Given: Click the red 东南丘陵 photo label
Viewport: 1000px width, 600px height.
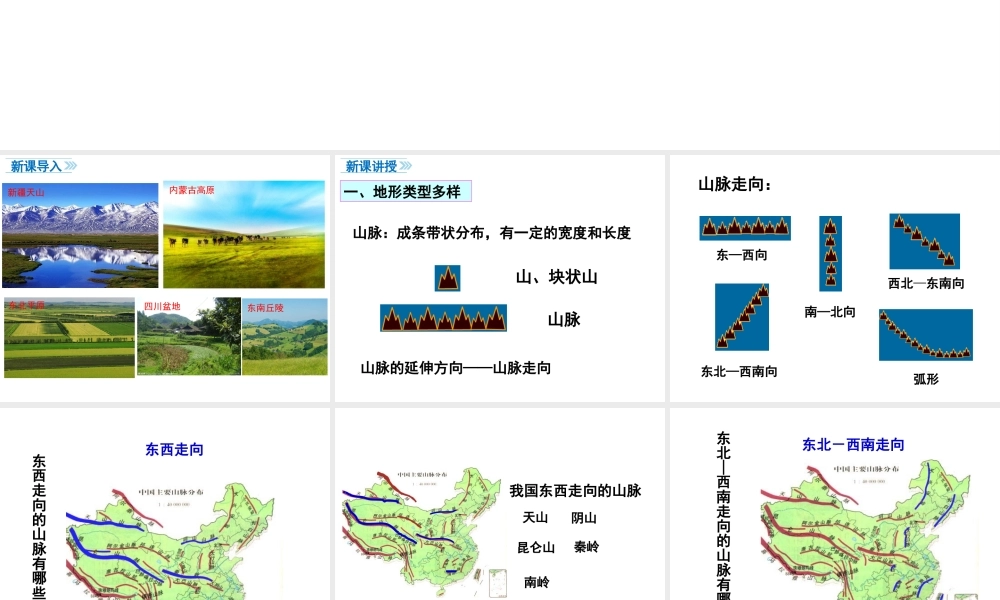Looking at the screenshot, I should click(265, 308).
